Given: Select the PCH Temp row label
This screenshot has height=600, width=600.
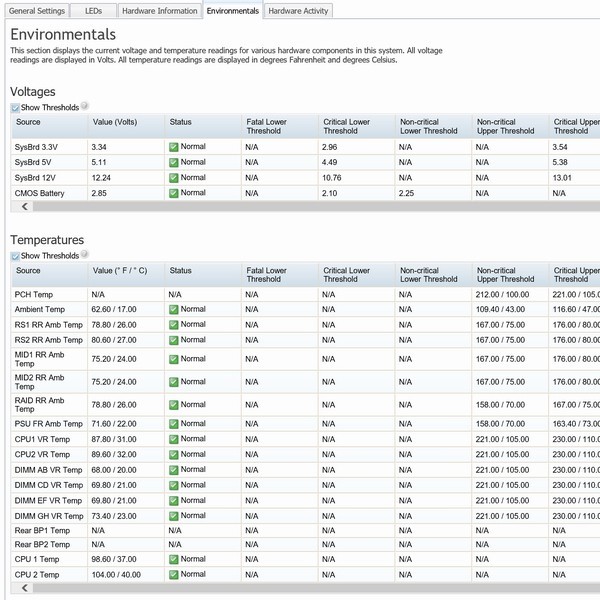Looking at the screenshot, I should 34,295.
